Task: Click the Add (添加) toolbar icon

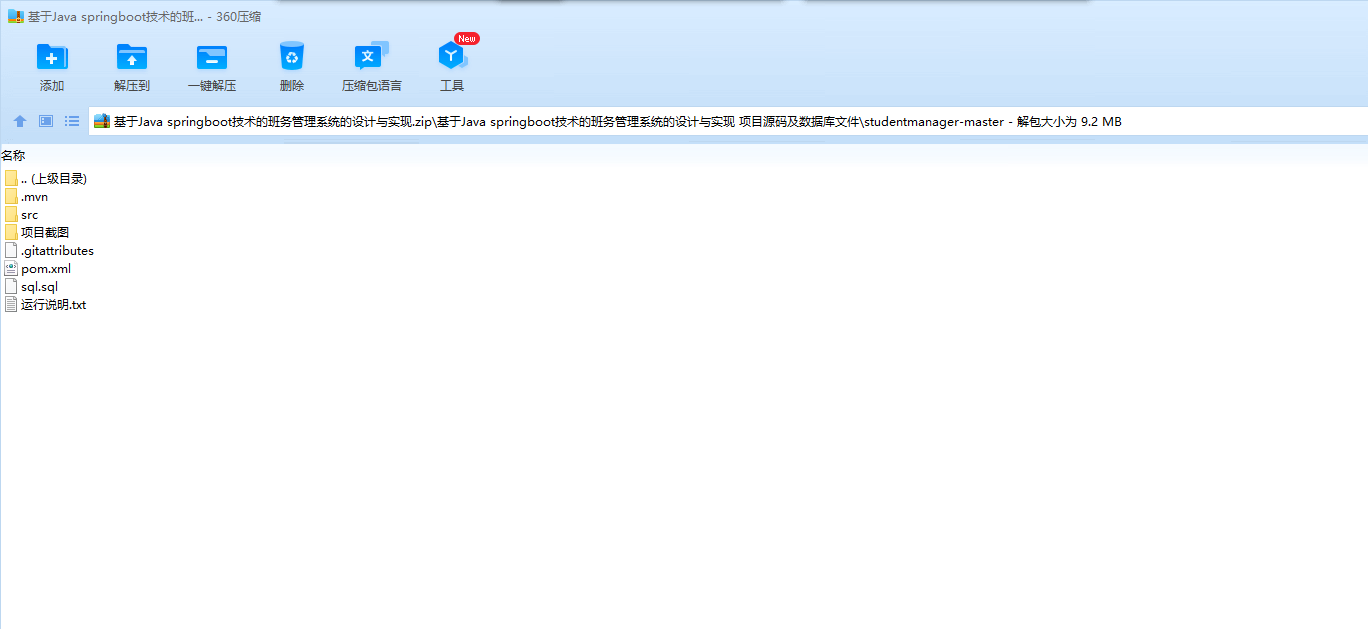Action: coord(52,57)
